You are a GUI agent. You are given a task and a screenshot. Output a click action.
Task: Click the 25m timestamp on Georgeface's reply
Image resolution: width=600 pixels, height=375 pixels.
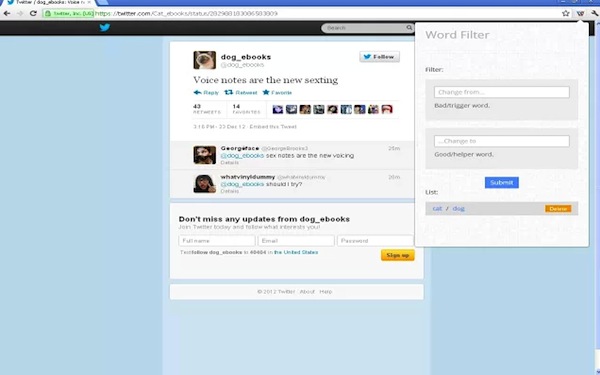(x=394, y=148)
